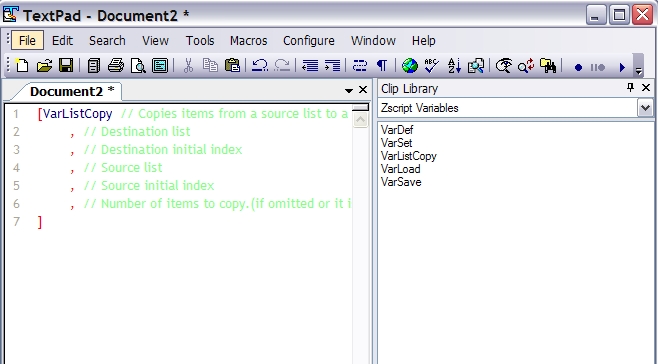View document in web browser icon
Screen dimensions: 658x364
pos(410,66)
